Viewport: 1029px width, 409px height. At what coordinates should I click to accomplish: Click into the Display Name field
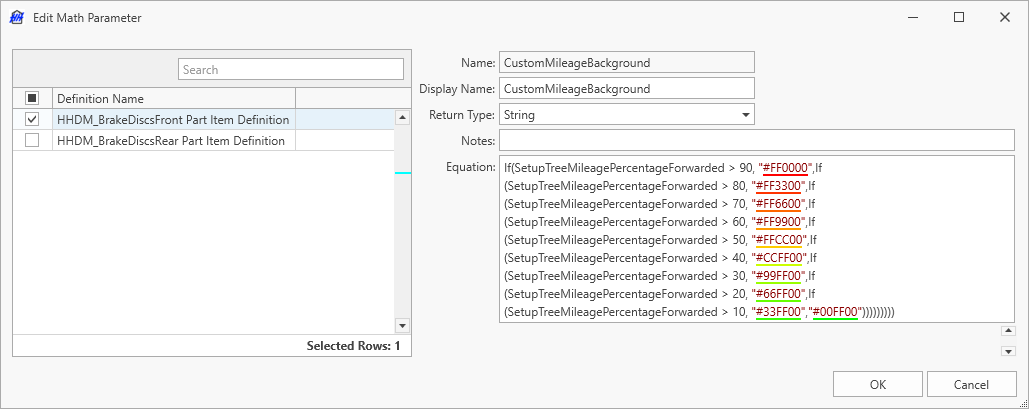625,89
